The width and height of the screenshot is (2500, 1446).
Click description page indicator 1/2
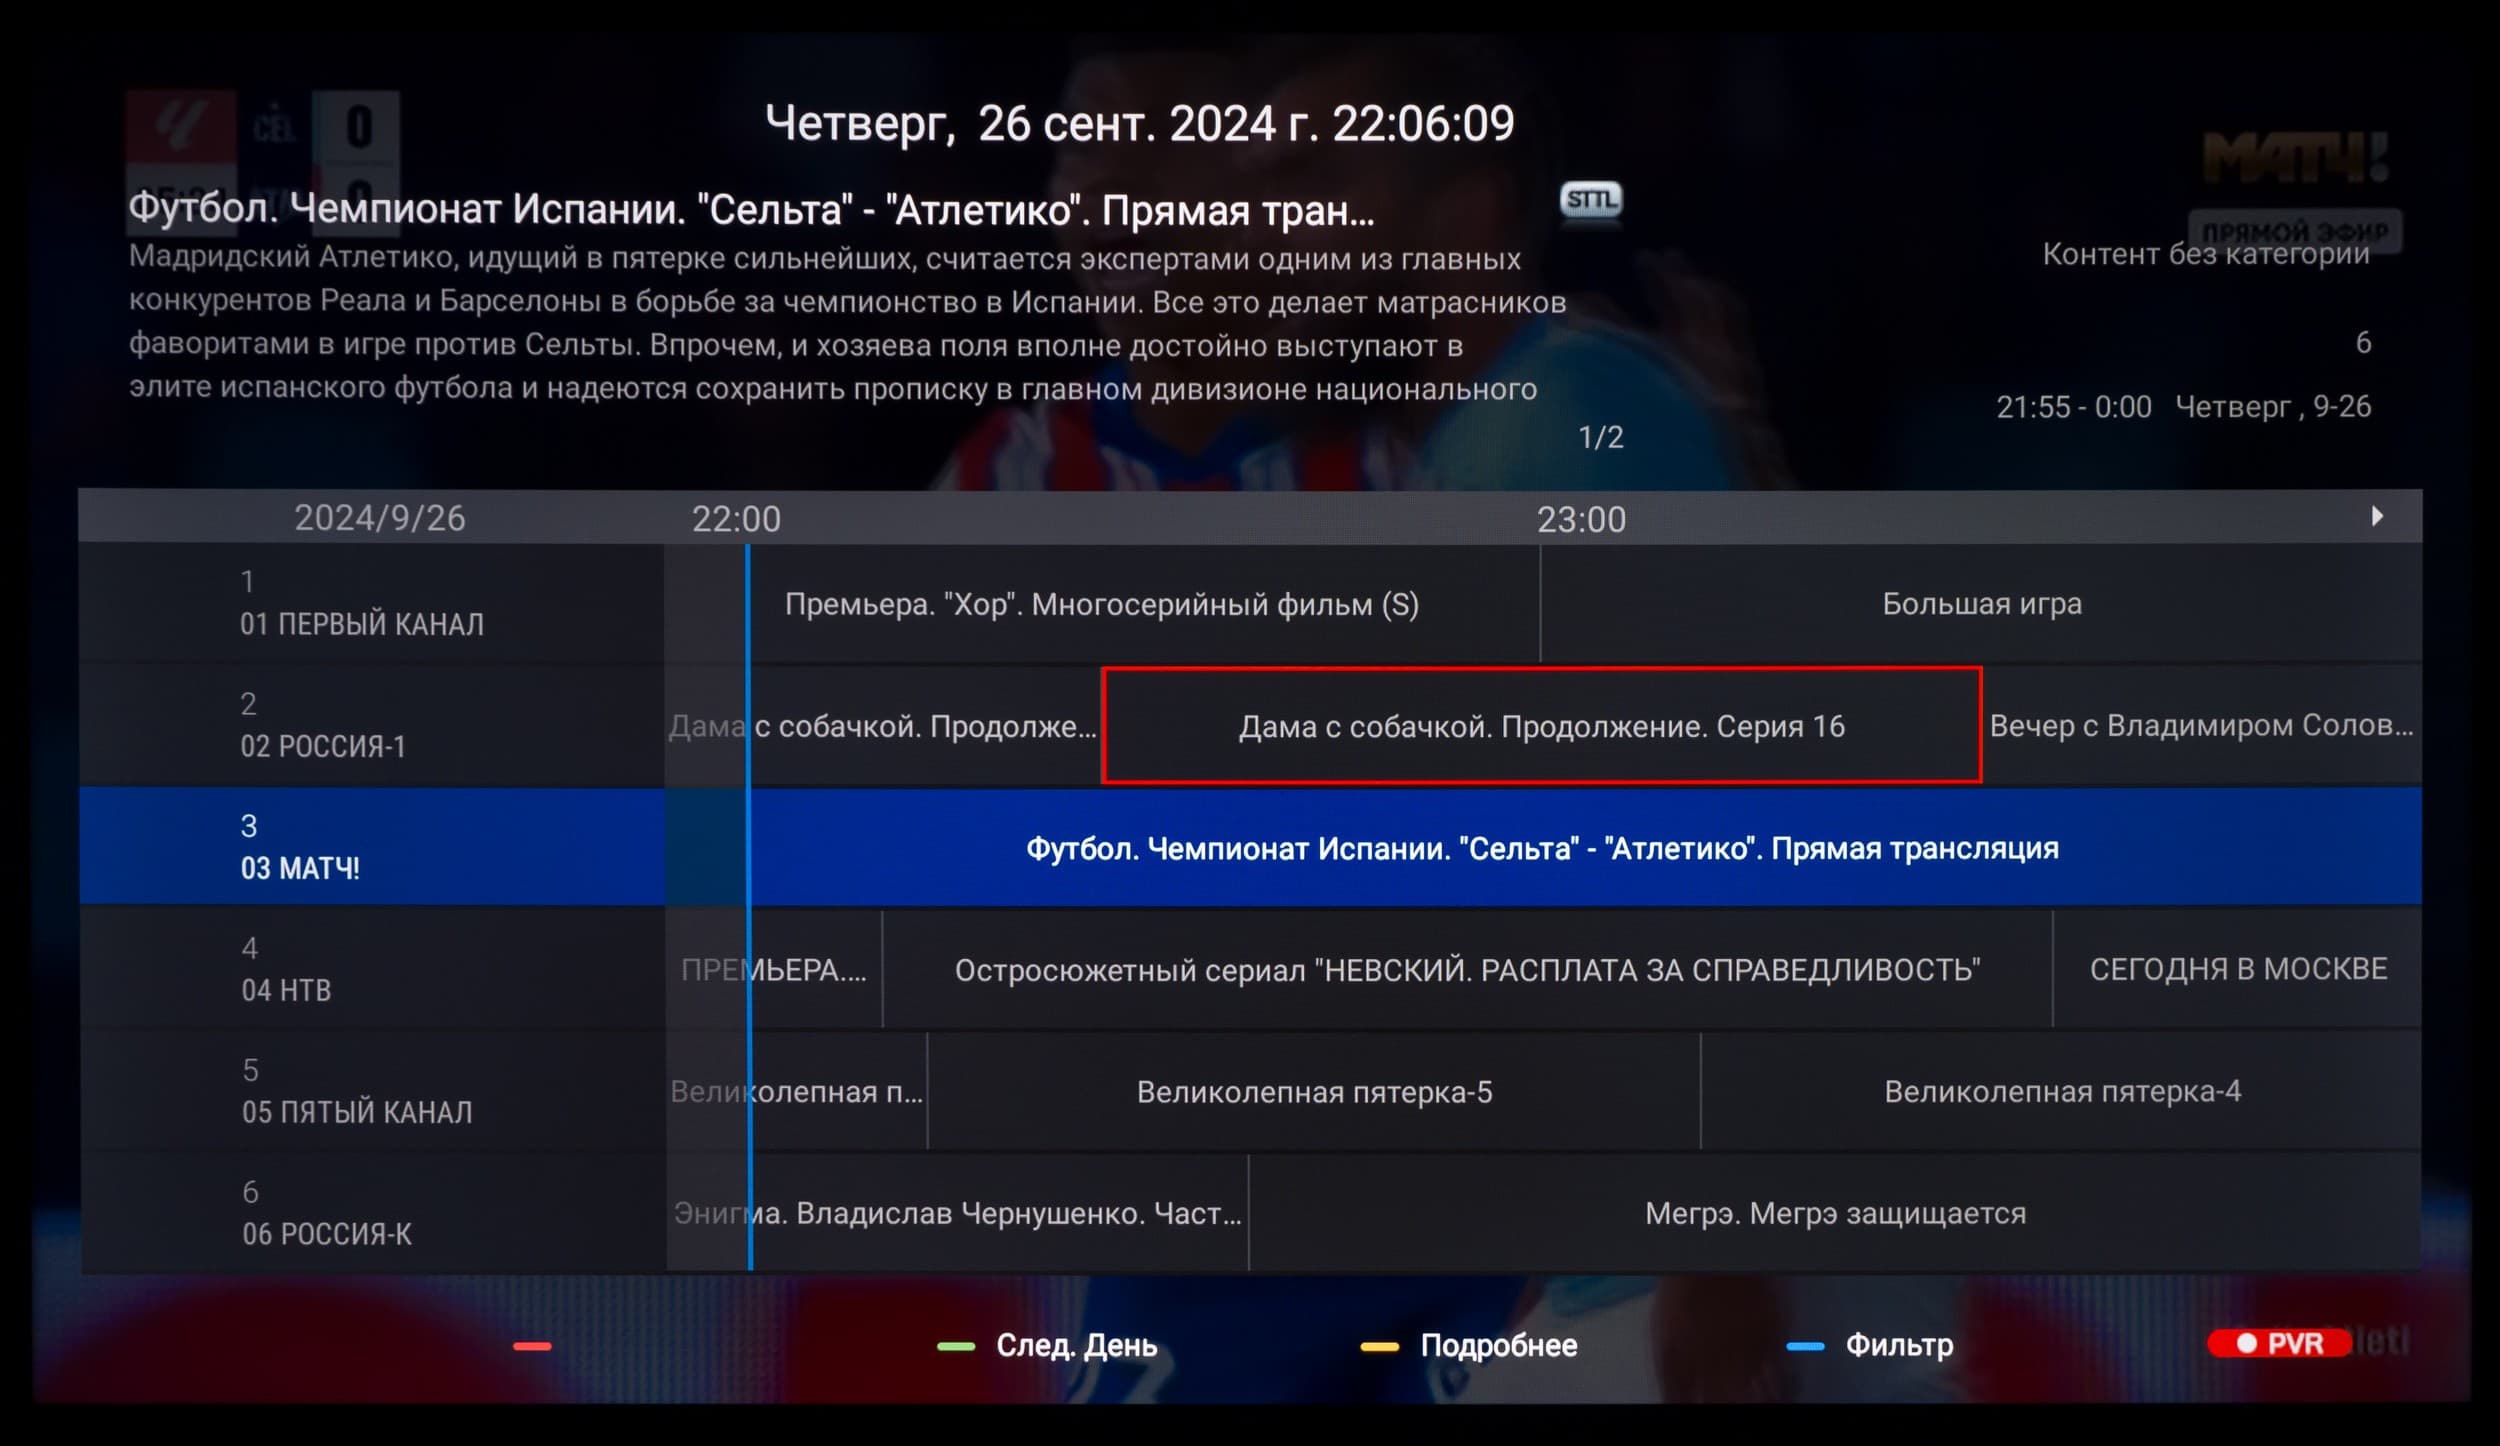click(1600, 437)
